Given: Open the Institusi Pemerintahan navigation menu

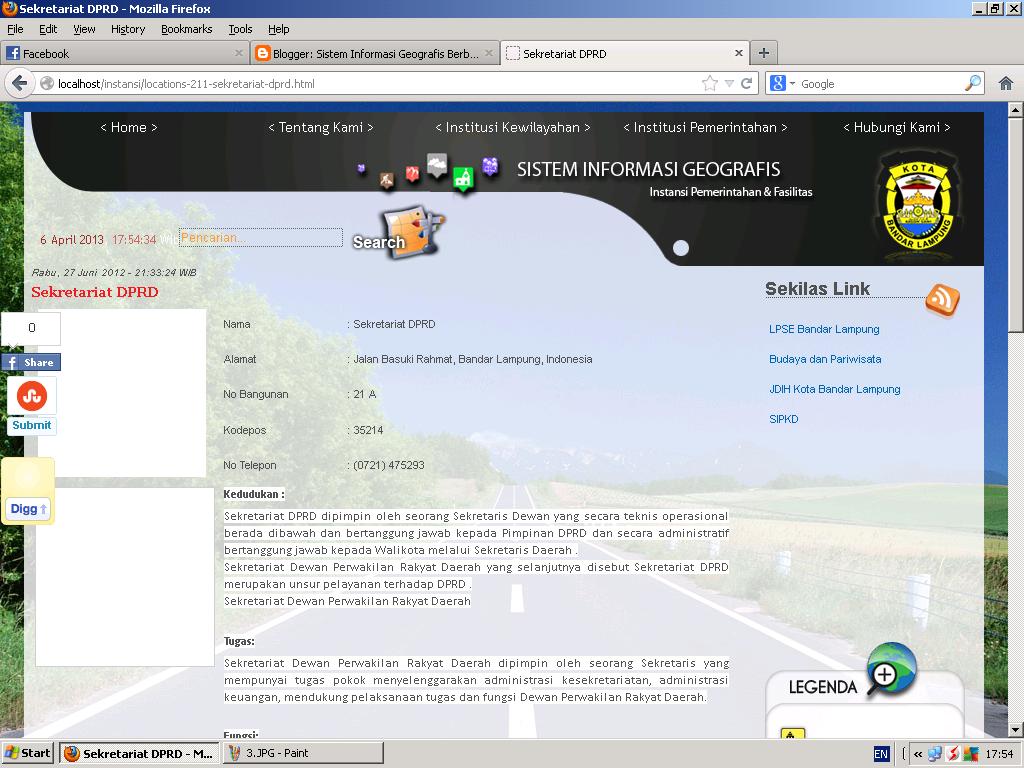Looking at the screenshot, I should point(706,127).
